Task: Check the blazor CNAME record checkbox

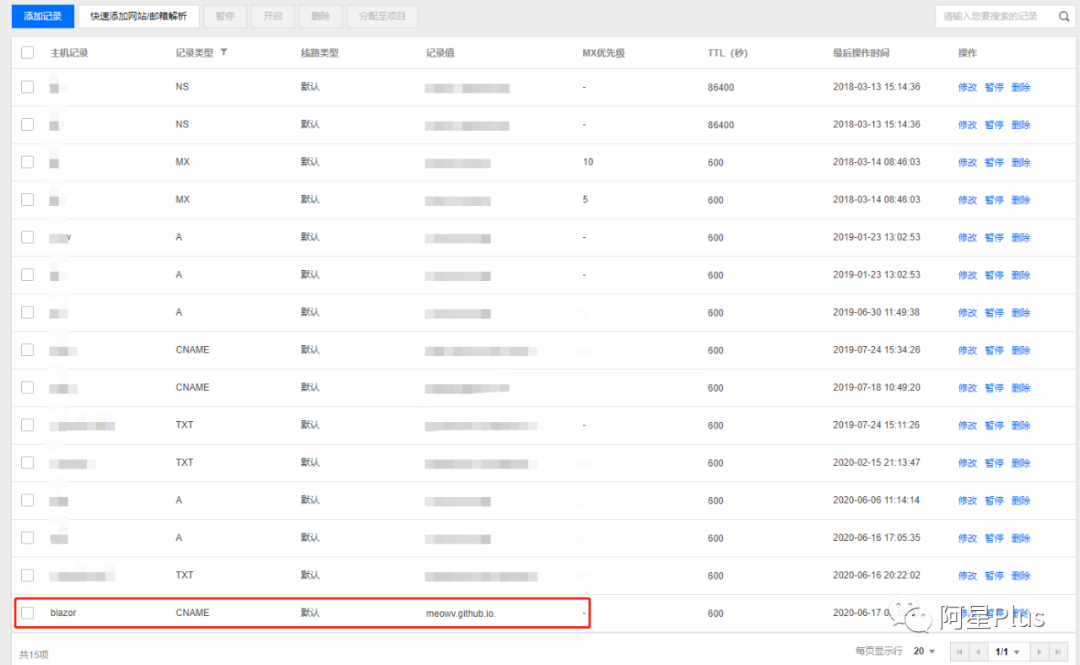Action: pyautogui.click(x=28, y=613)
